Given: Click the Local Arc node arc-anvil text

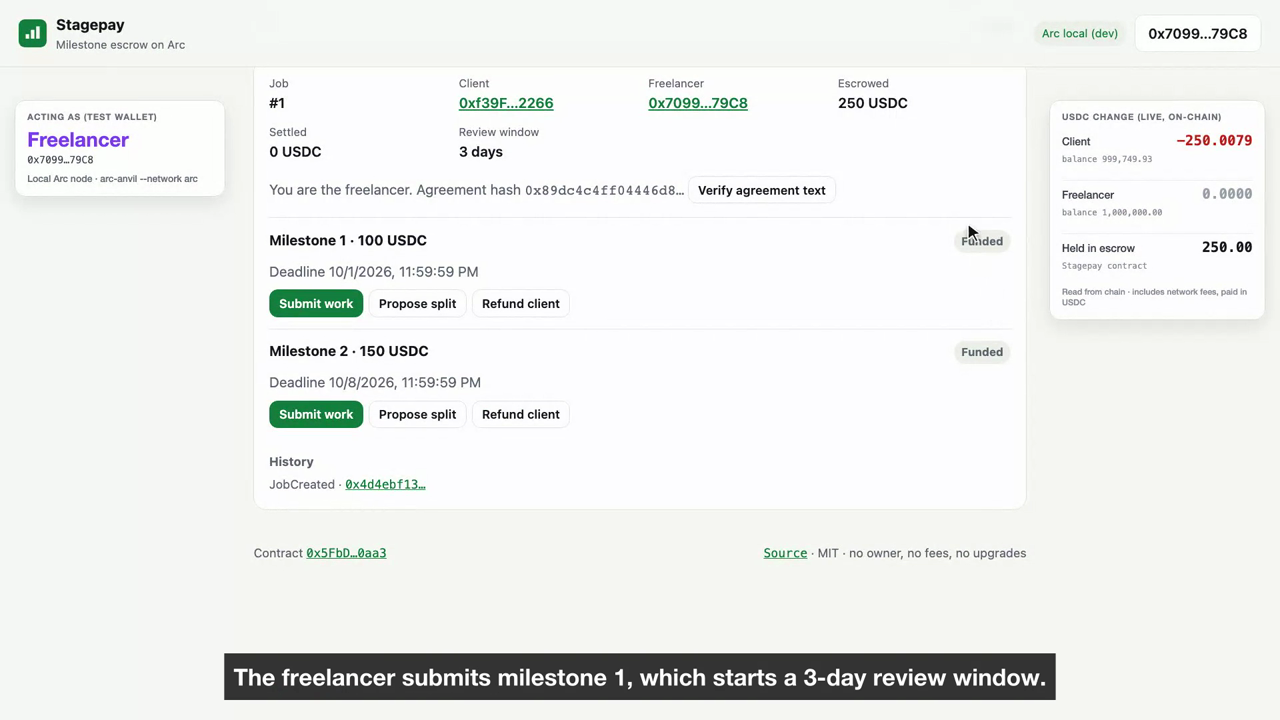Looking at the screenshot, I should 113,179.
